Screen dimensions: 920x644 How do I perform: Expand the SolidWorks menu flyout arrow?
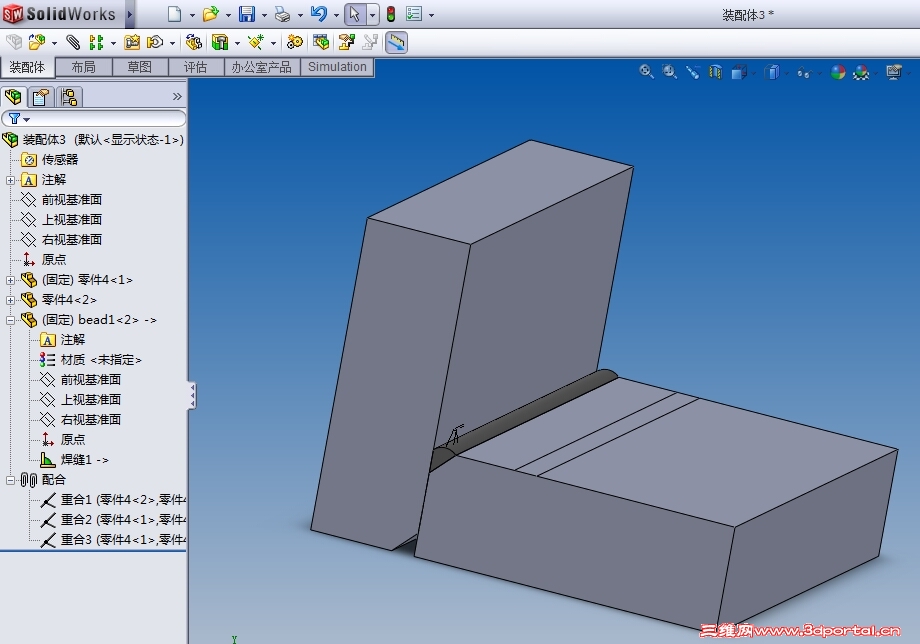(130, 14)
